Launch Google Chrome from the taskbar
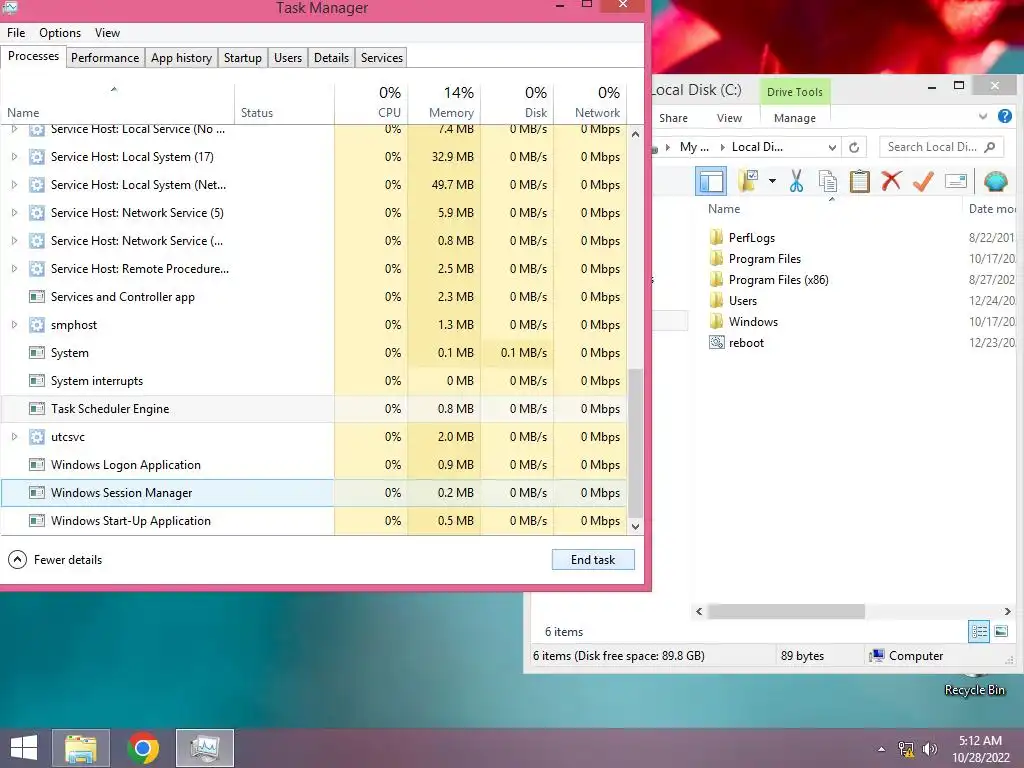1024x768 pixels. (x=143, y=748)
